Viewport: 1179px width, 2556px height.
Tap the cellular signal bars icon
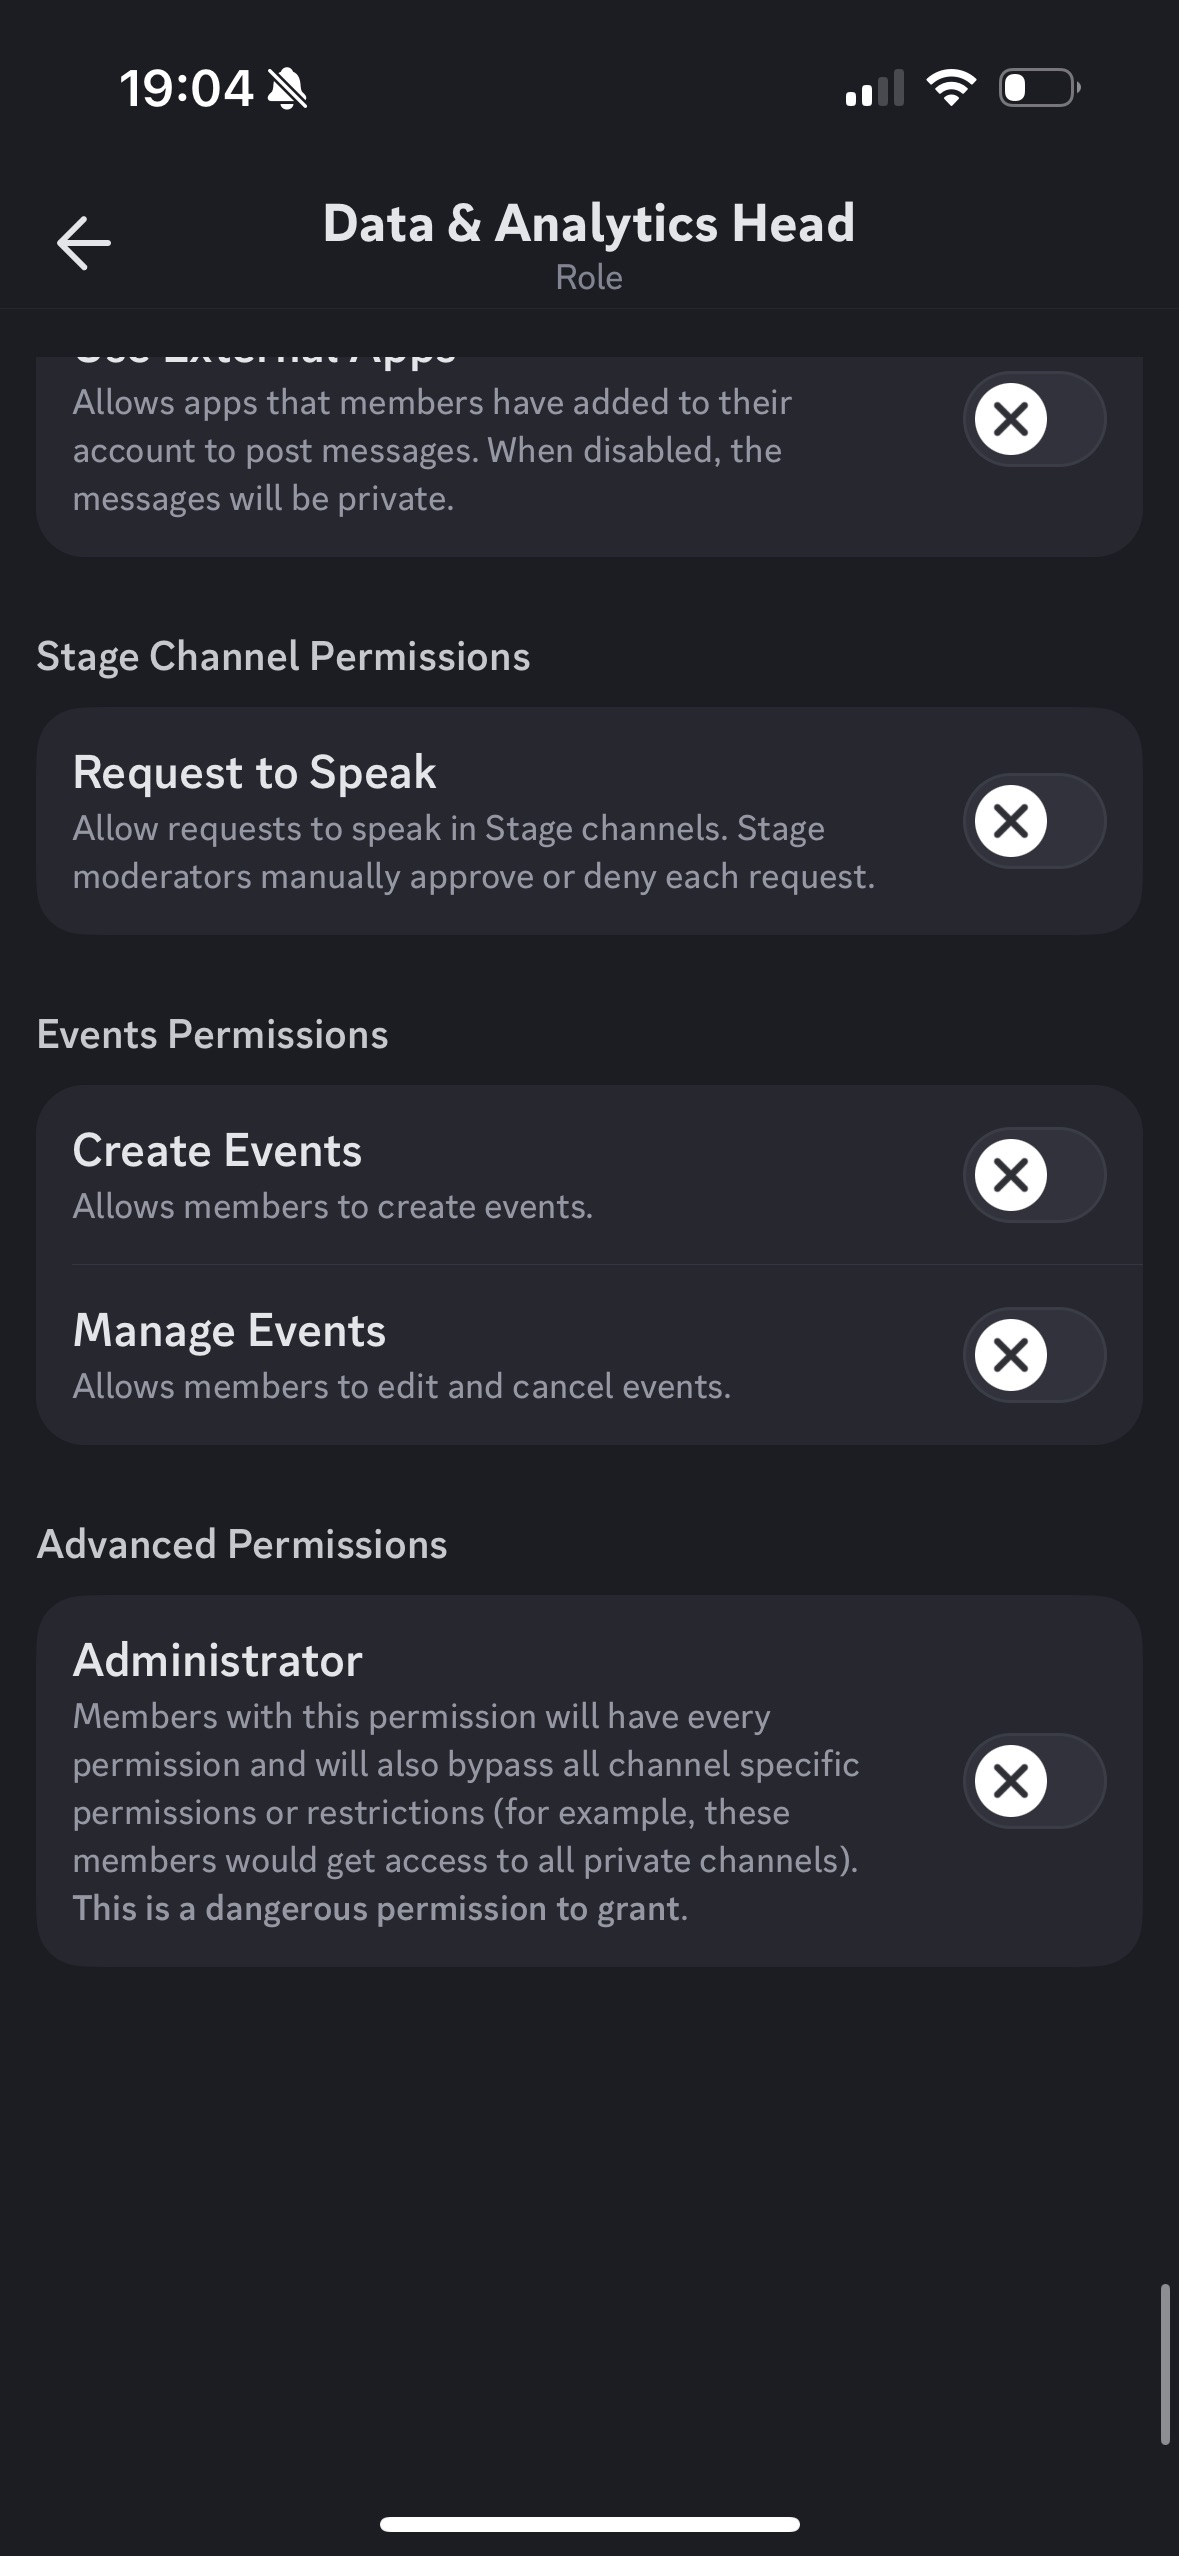pyautogui.click(x=874, y=89)
